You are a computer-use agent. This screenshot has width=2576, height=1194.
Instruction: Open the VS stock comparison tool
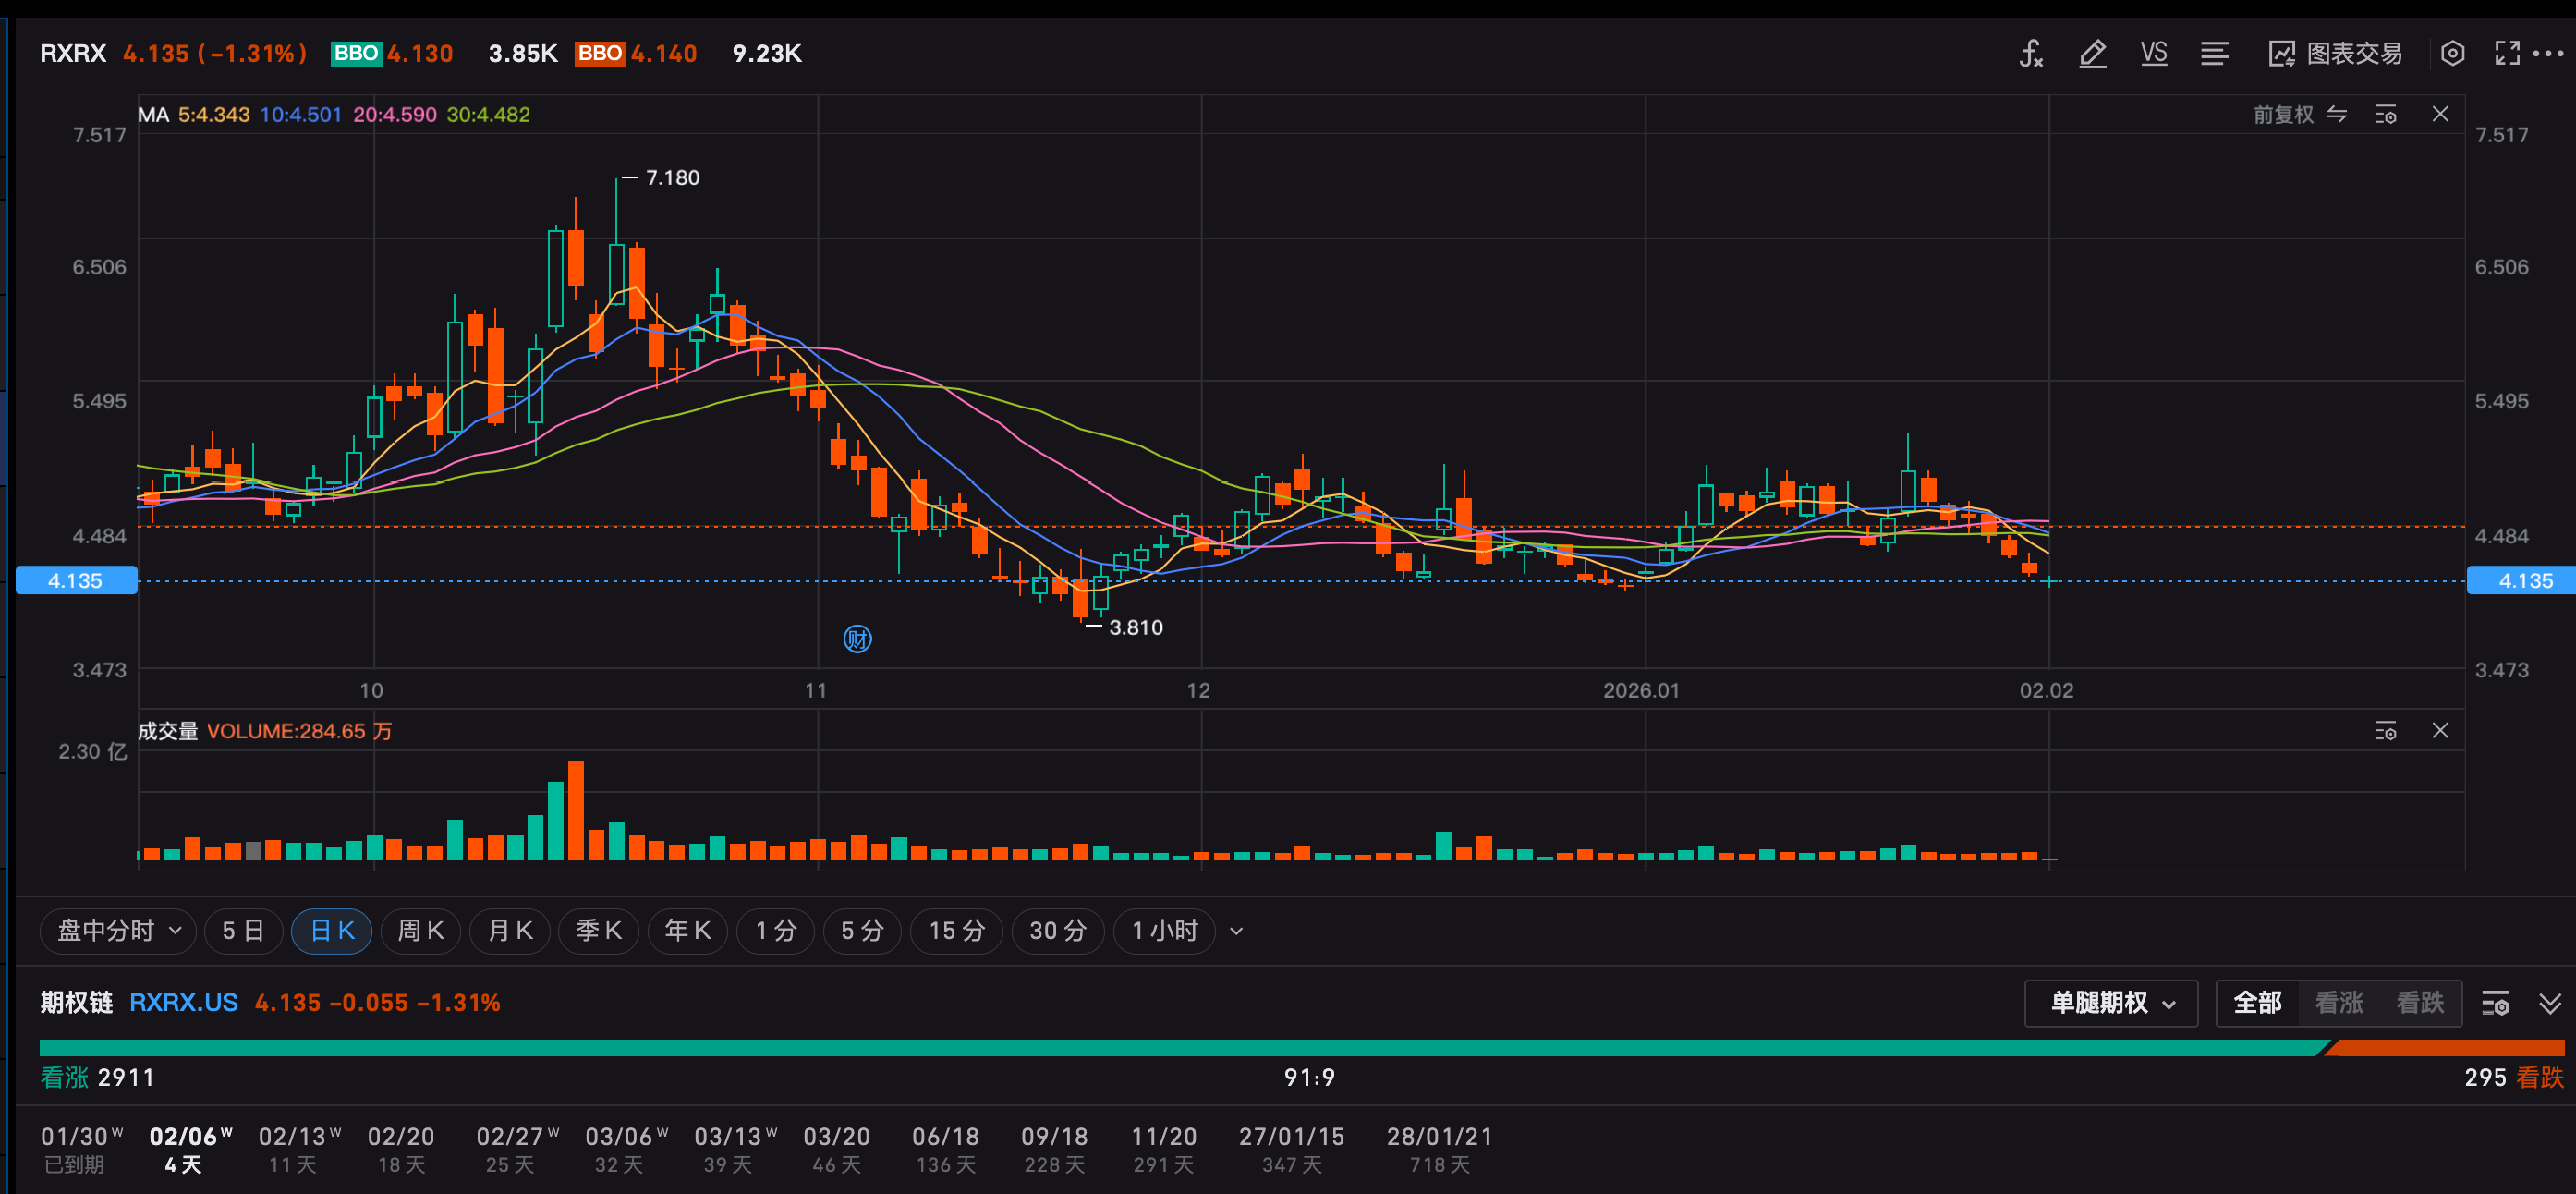(x=2153, y=54)
